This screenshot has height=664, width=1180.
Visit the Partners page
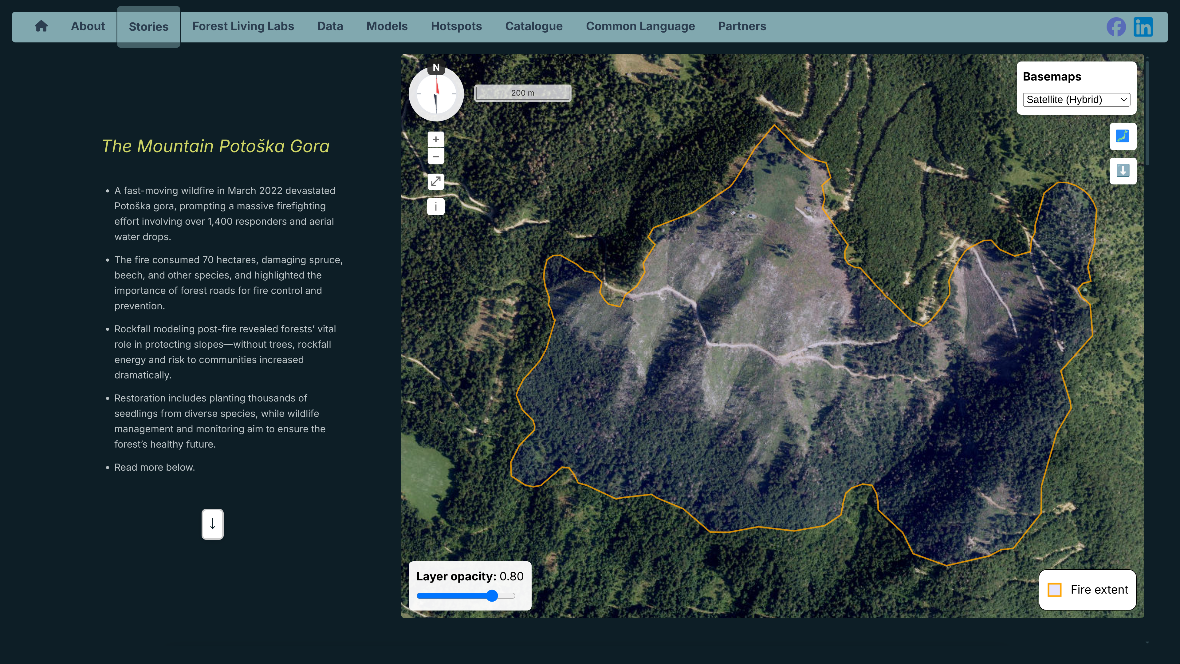click(742, 26)
